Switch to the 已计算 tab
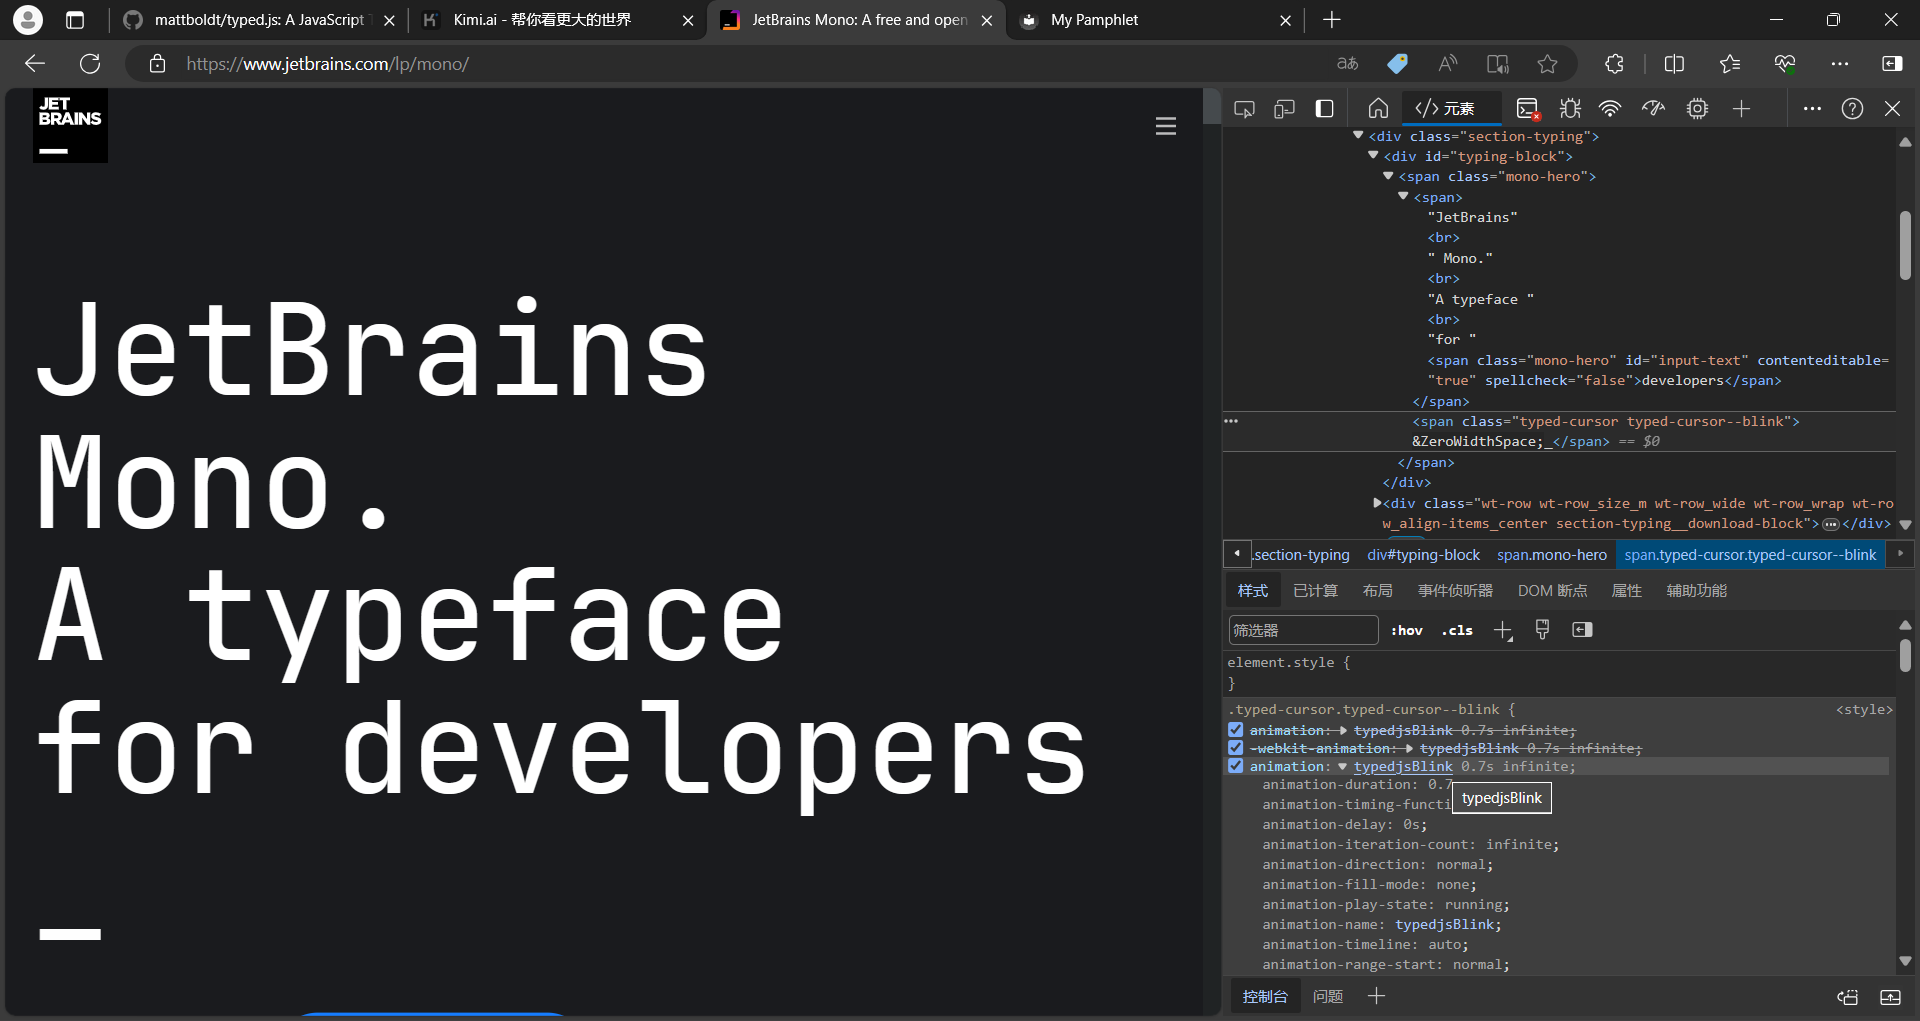The width and height of the screenshot is (1920, 1021). pyautogui.click(x=1315, y=591)
